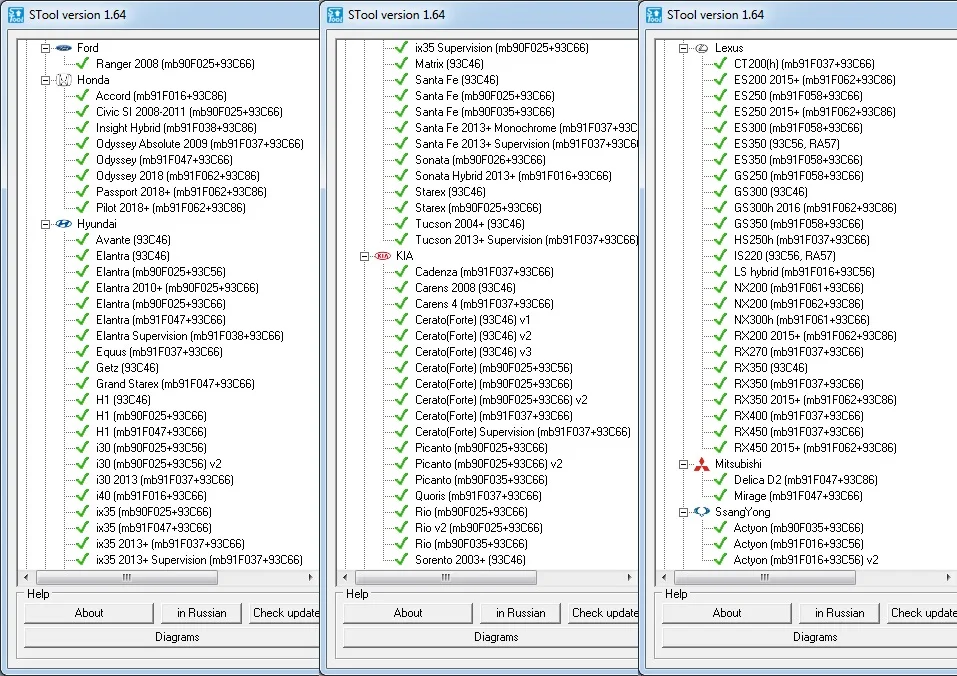Click green checkmark beside HS250h

point(721,239)
